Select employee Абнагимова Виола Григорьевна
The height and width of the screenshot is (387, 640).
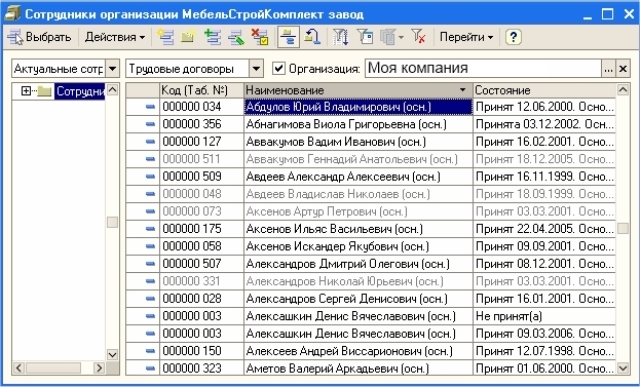click(358, 124)
